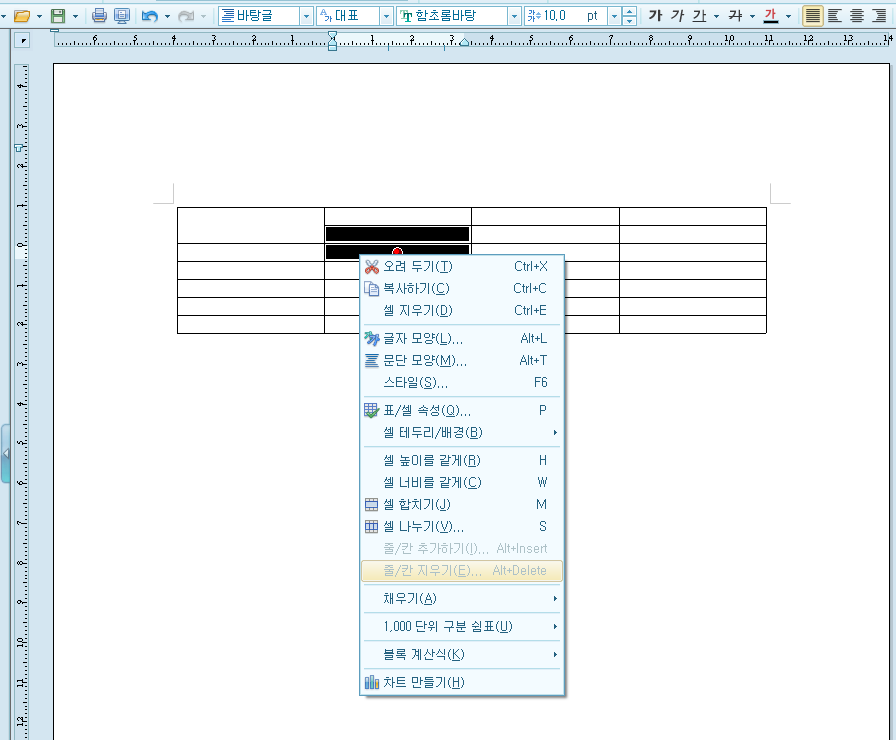The width and height of the screenshot is (896, 740).
Task: Expand 블록 계산식 submenu
Action: [x=462, y=654]
